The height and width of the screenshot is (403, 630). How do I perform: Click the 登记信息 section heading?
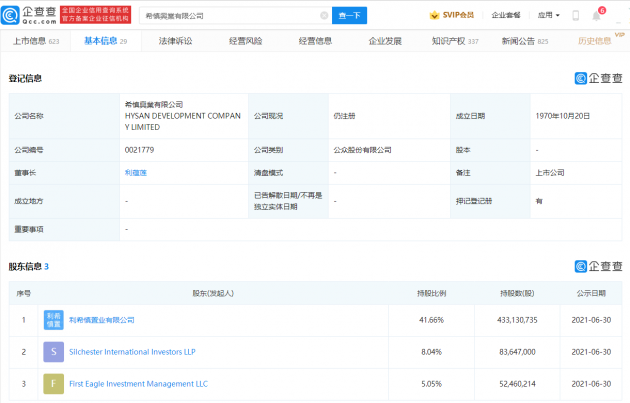25,78
